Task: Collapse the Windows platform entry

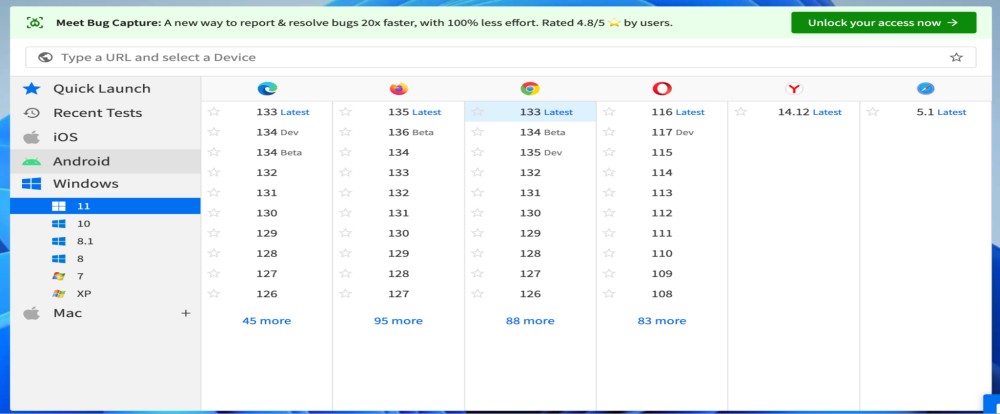Action: 105,184
